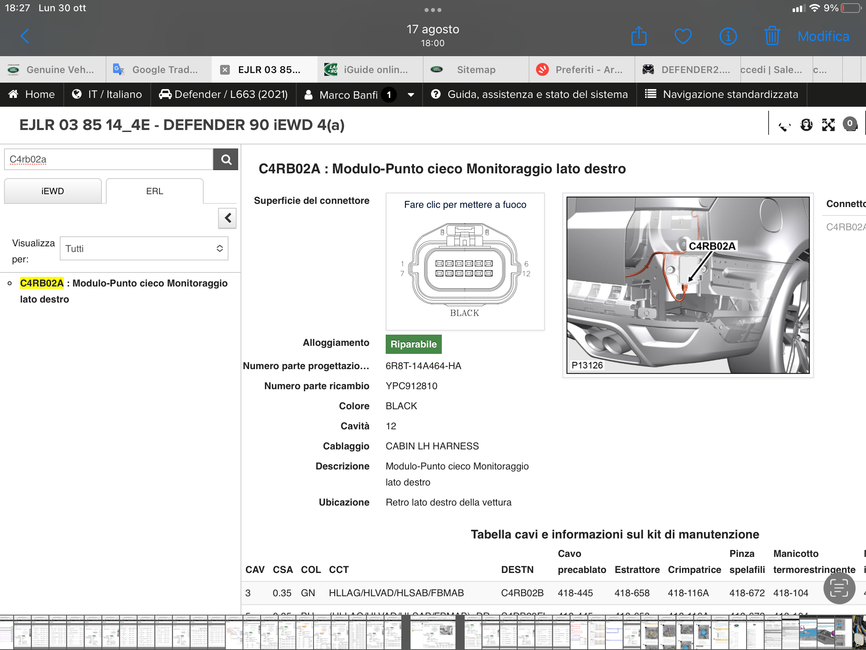
Task: Select C4RB02A Modulo-Punto cieco tree item
Action: point(124,291)
